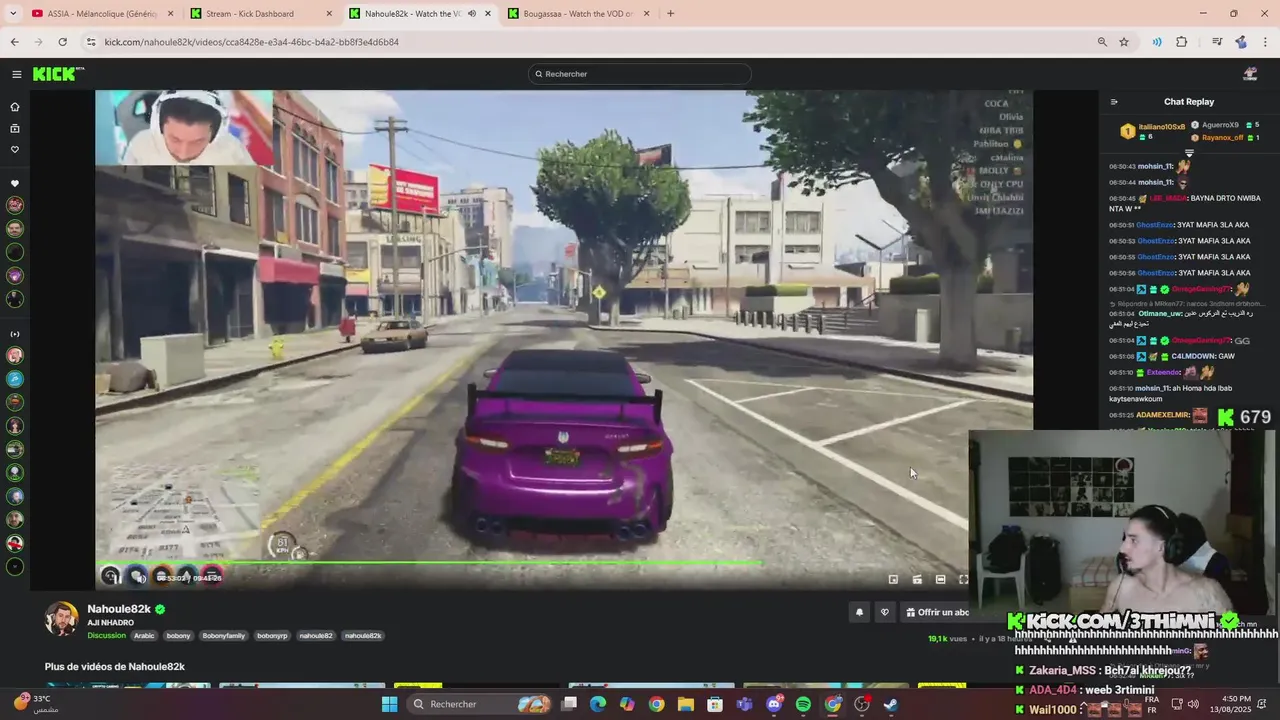Click the notification bell under the video

859,612
